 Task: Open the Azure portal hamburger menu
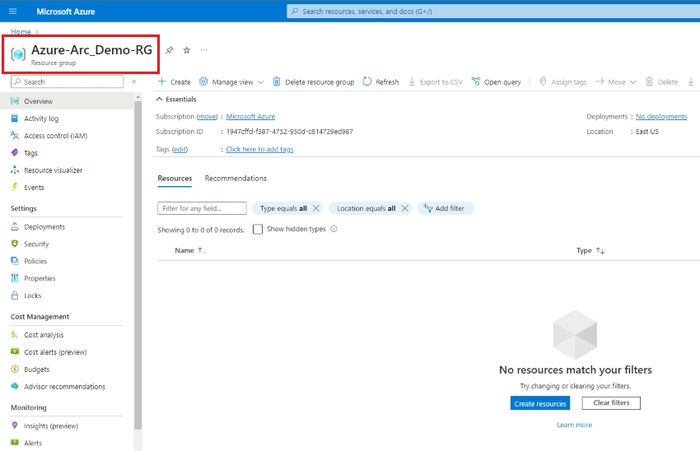pyautogui.click(x=13, y=11)
